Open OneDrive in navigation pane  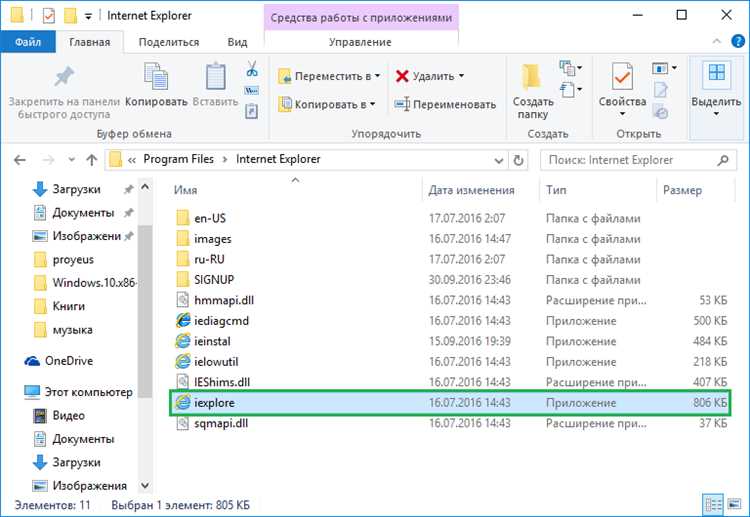59,361
